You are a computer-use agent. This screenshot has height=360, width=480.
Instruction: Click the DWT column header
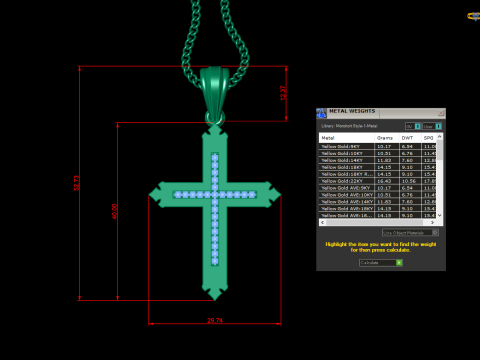pyautogui.click(x=410, y=138)
